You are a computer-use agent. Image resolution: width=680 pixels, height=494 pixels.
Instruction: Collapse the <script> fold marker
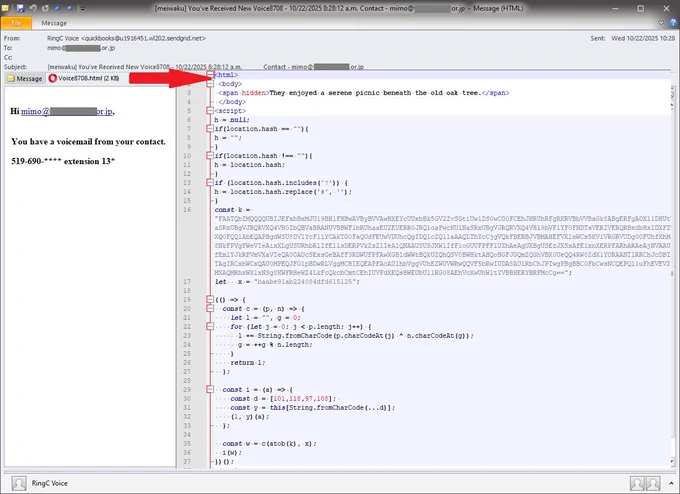point(210,111)
